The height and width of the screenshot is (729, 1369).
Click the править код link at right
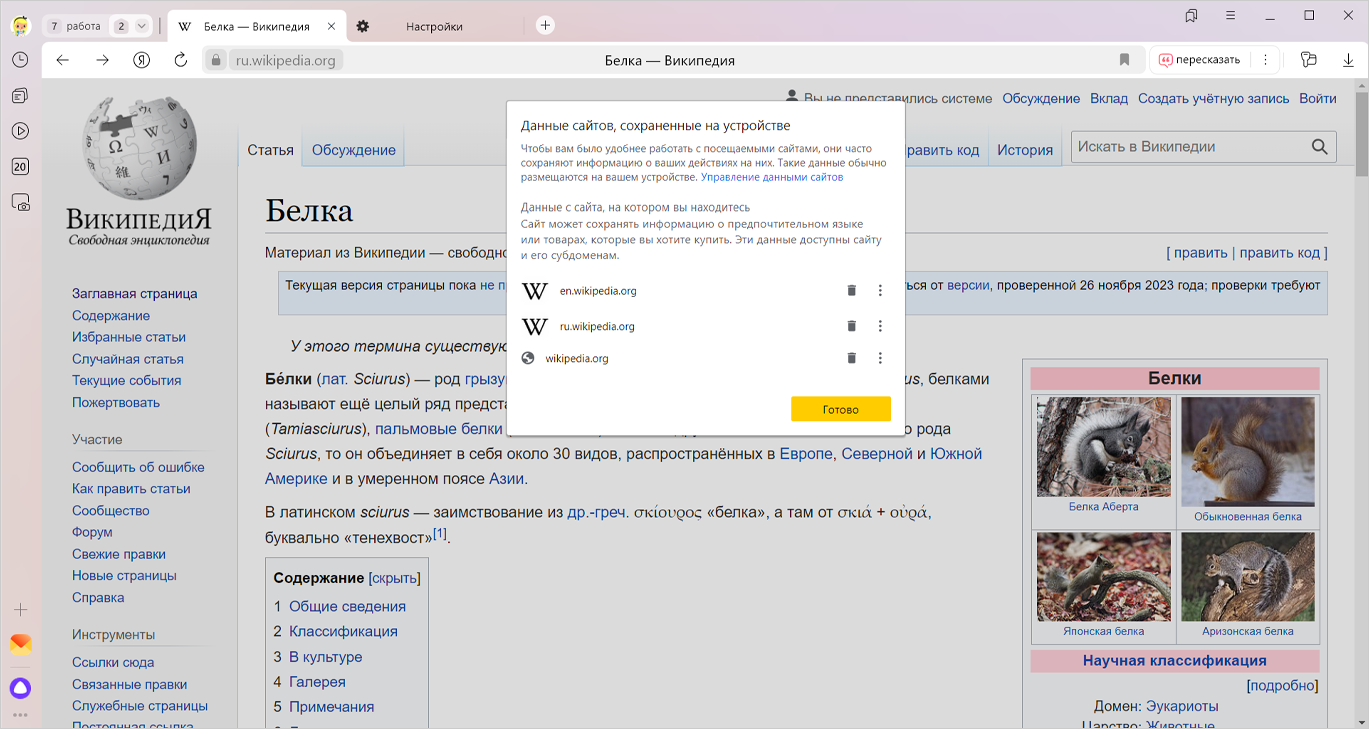point(1281,253)
